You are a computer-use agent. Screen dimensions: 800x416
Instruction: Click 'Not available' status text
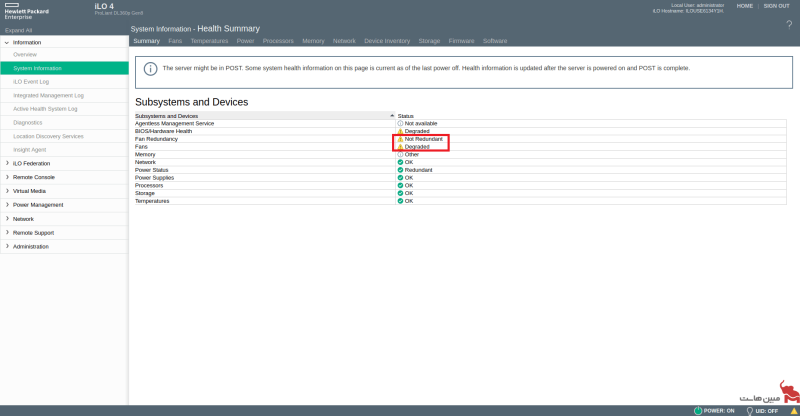pyautogui.click(x=421, y=124)
